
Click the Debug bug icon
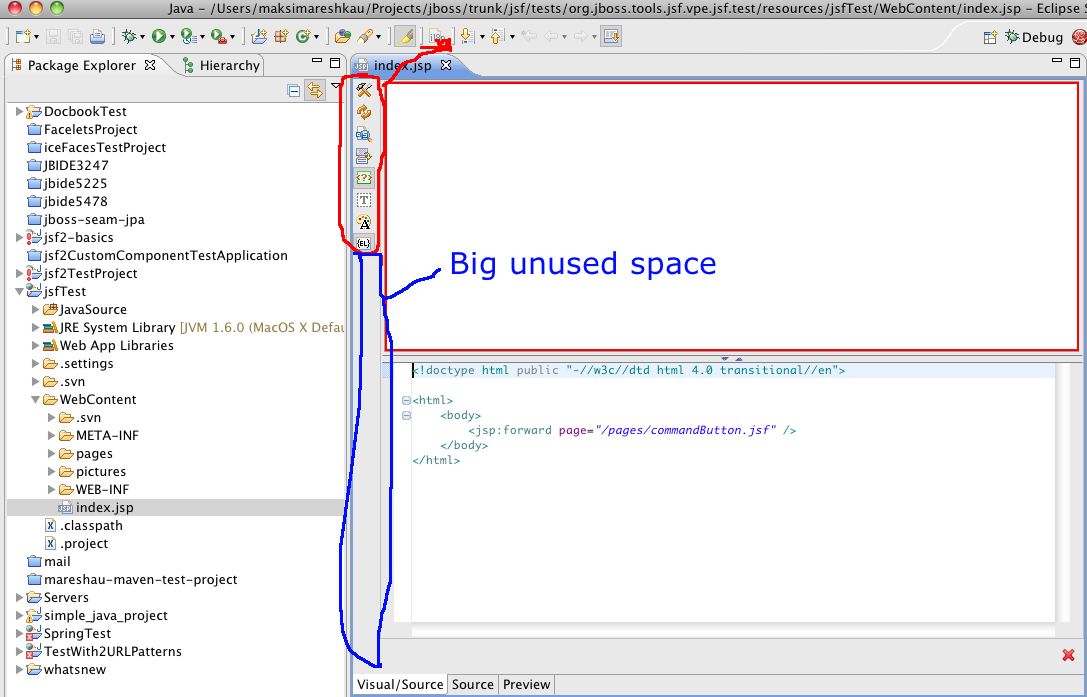129,36
